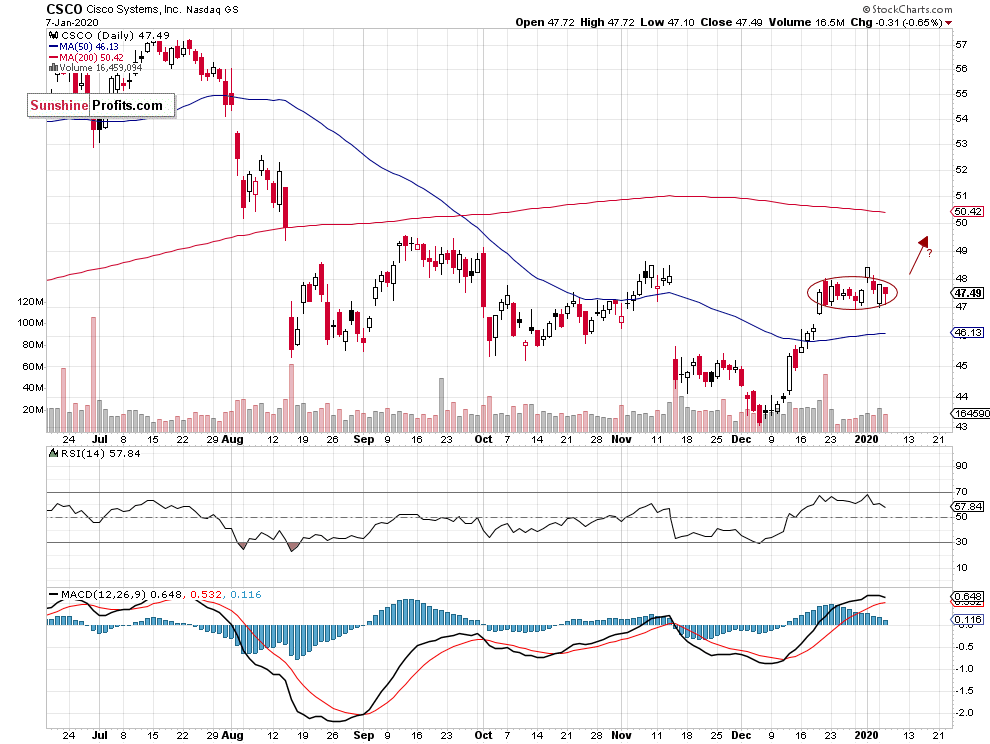Click the 'Volume 16.5M' header value
Image resolution: width=990 pixels, height=744 pixels.
click(x=806, y=22)
